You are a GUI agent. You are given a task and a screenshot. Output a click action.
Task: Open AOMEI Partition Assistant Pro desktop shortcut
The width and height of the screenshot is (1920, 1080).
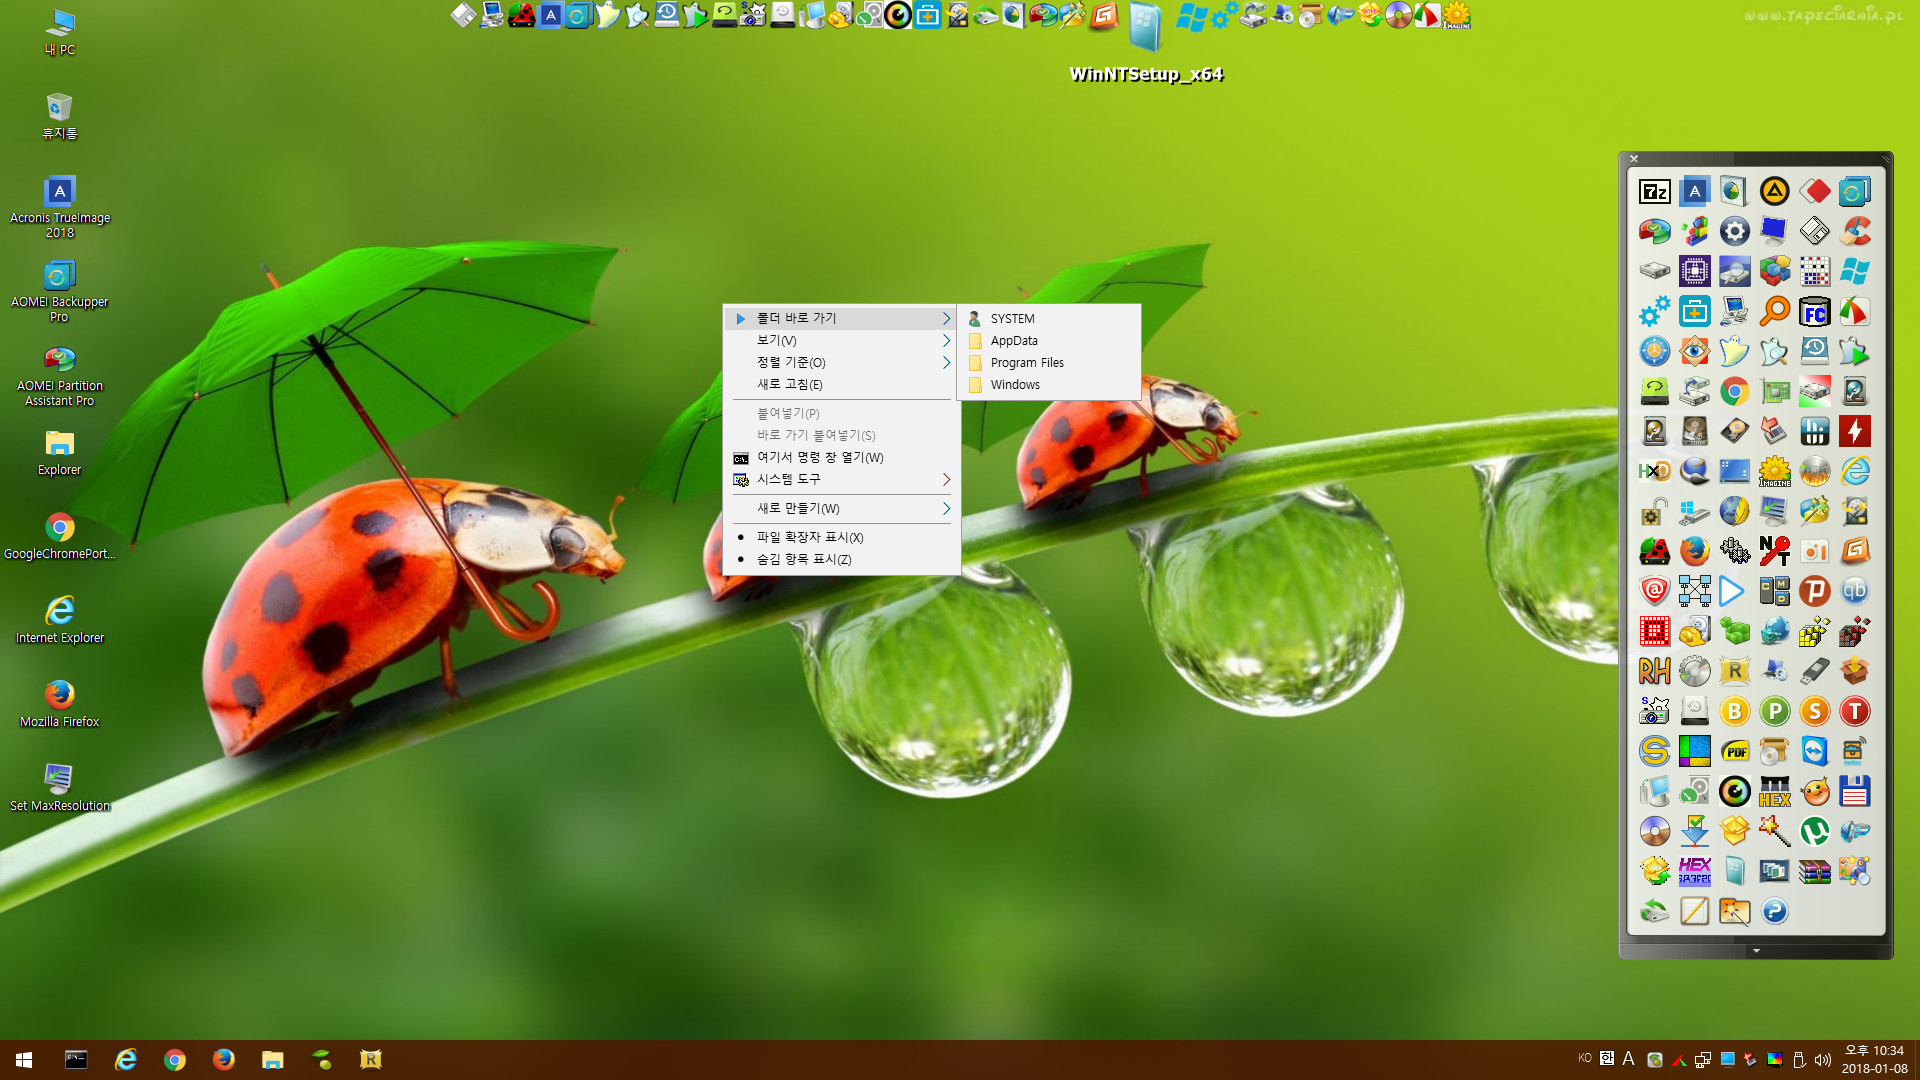coord(60,375)
